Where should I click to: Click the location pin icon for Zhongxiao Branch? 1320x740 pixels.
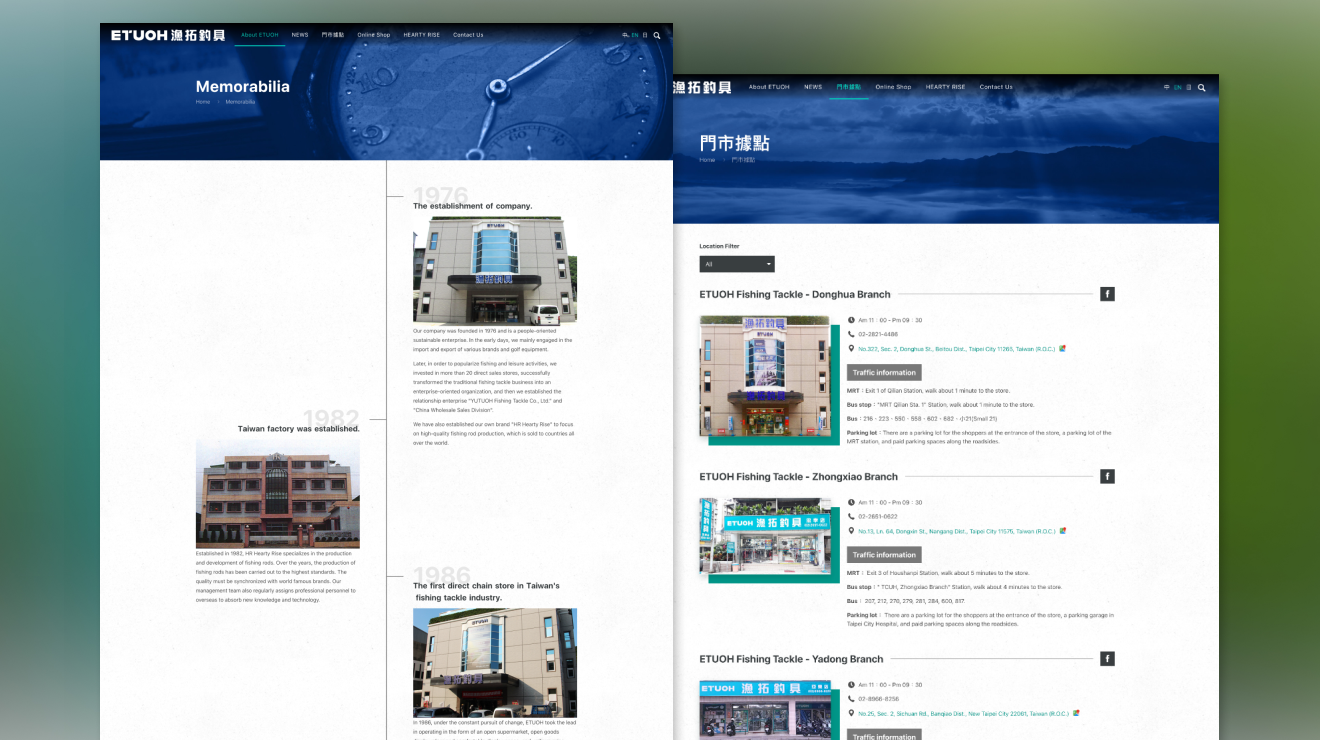(x=851, y=531)
